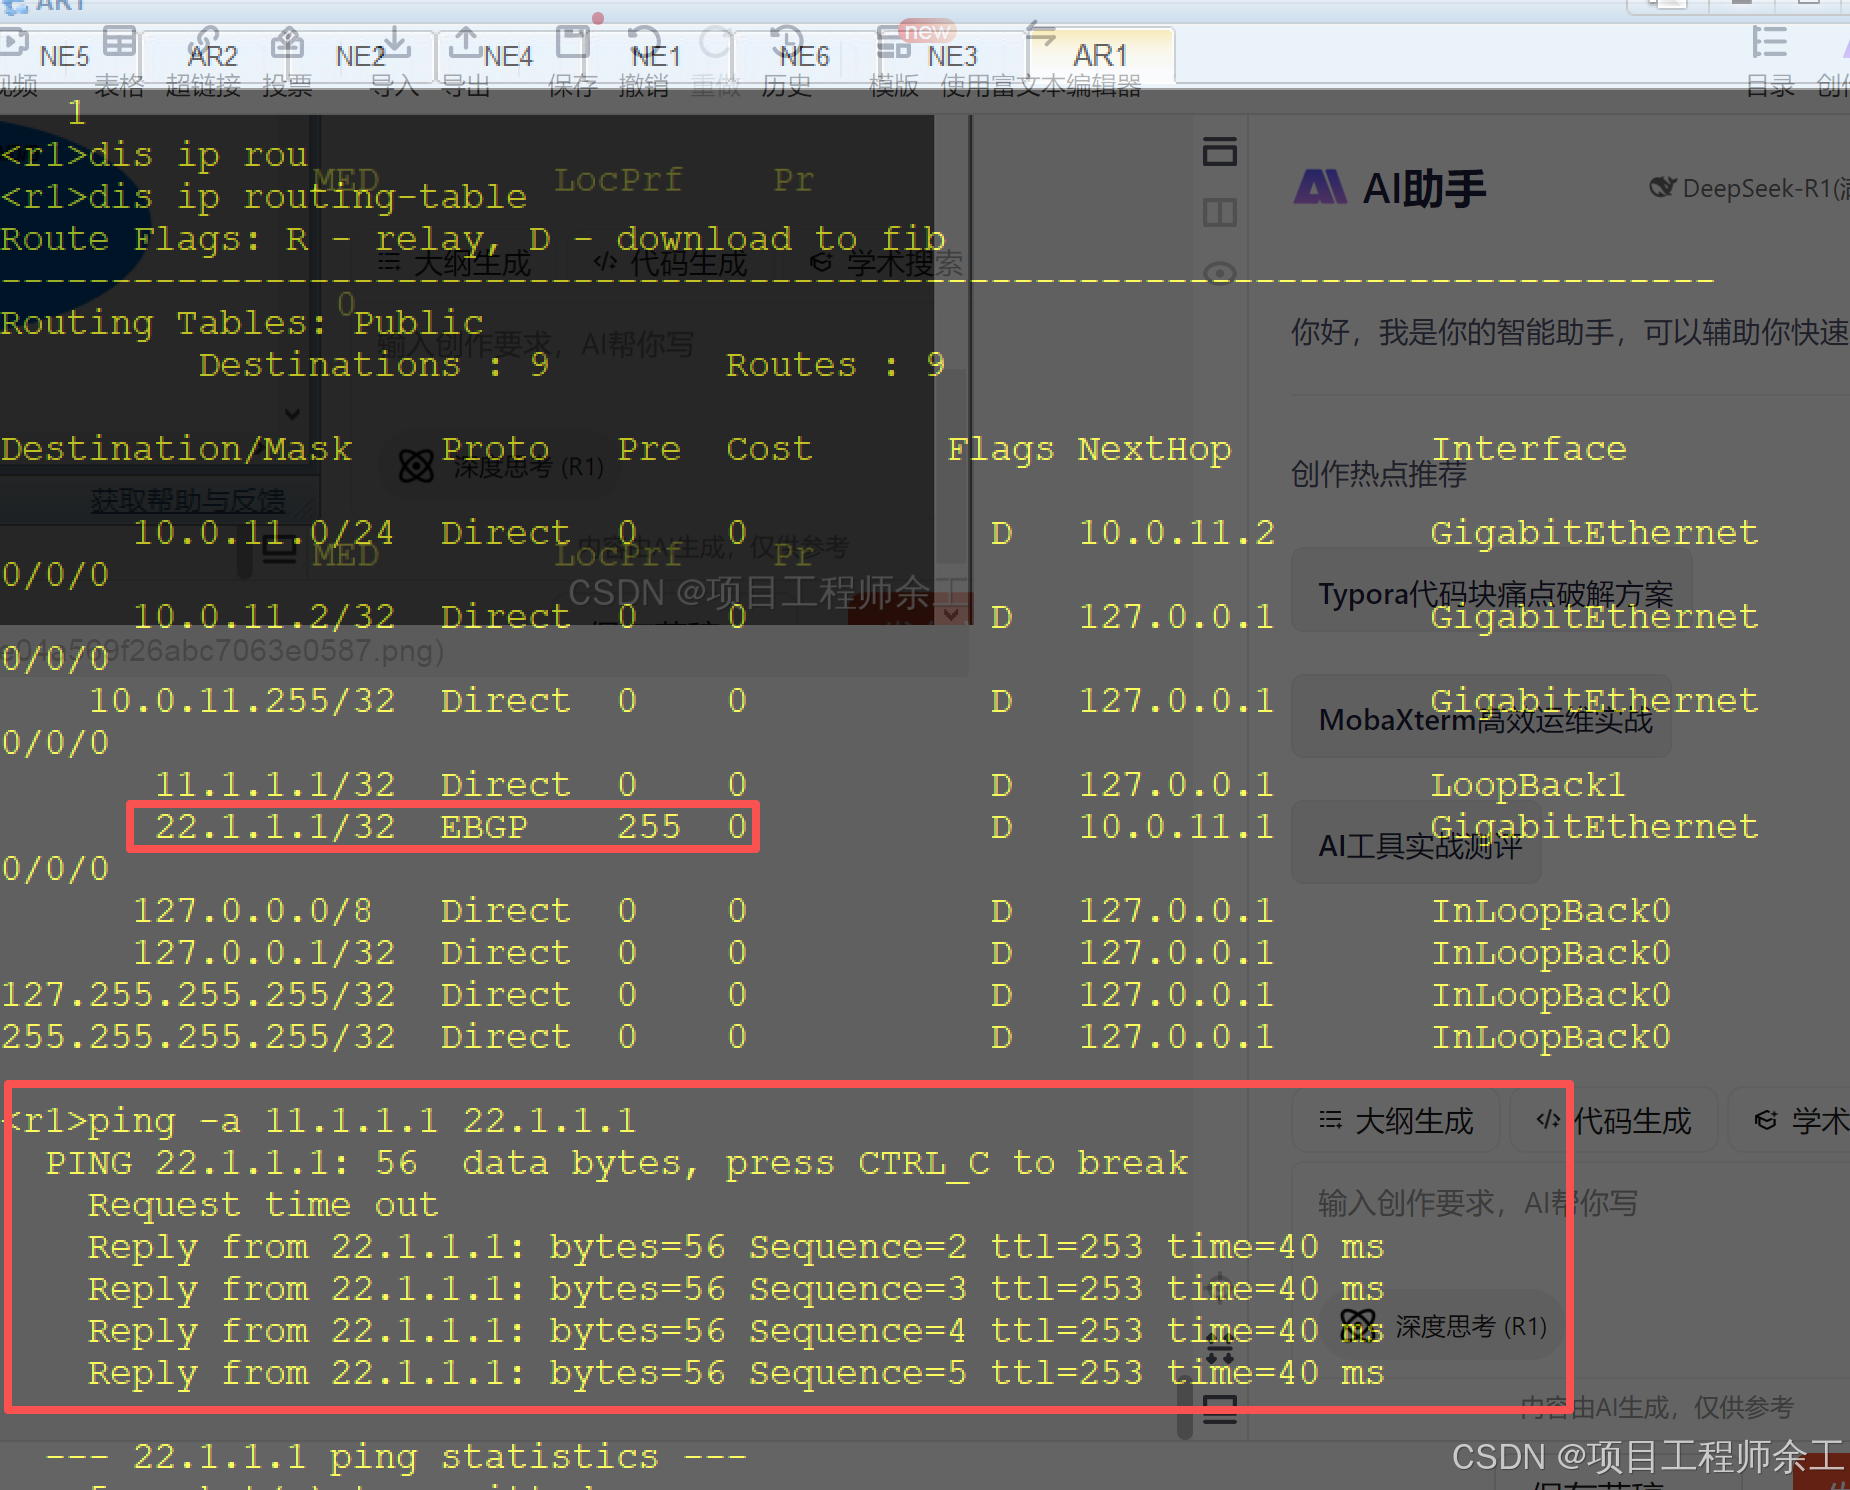Click the 11.1.1.1/32 route entry

(x=274, y=784)
